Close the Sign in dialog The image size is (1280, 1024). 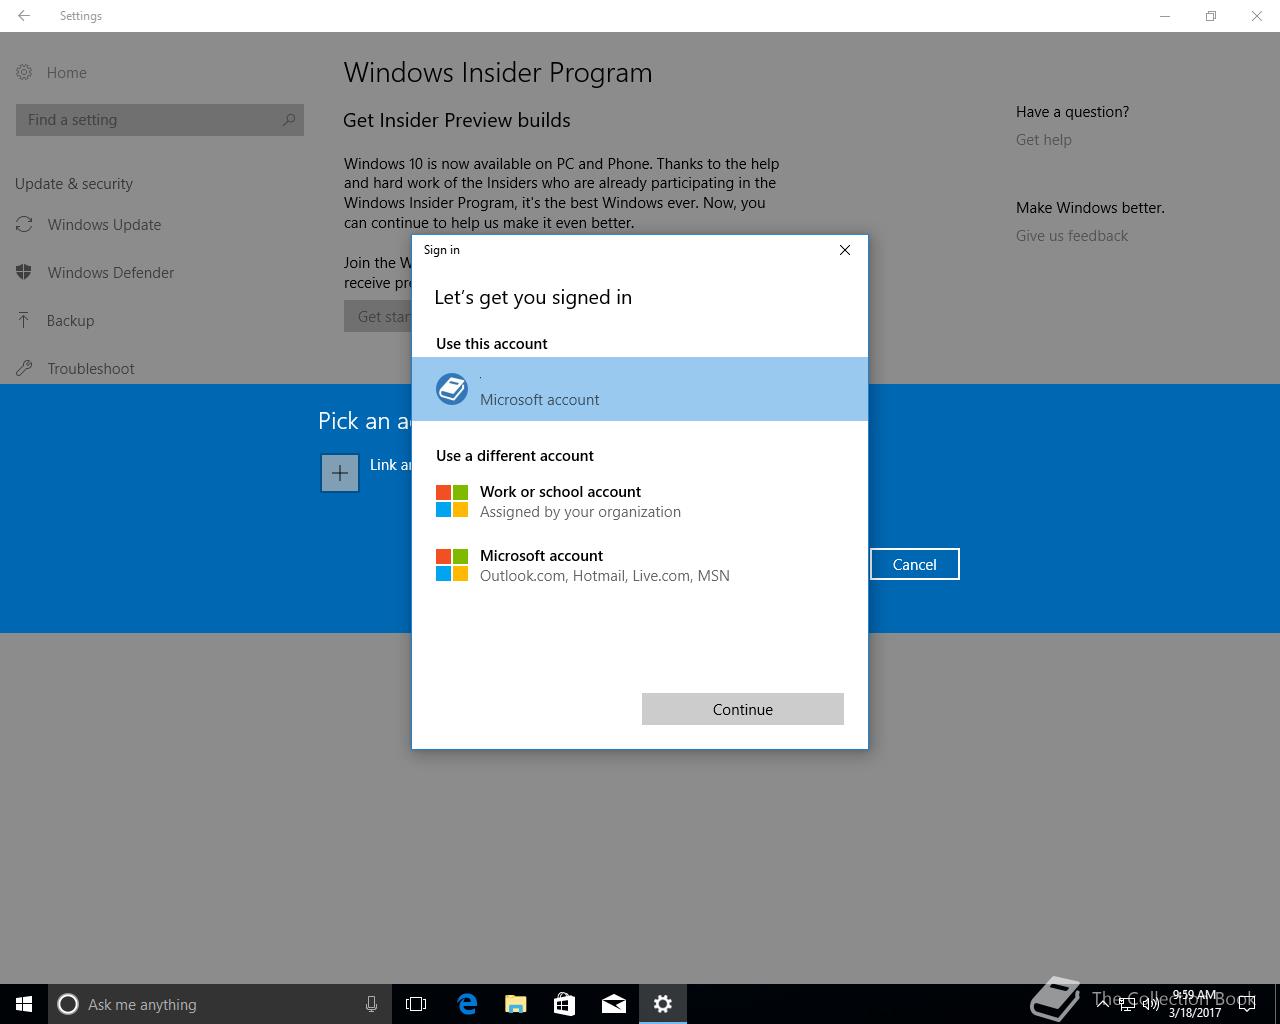[x=845, y=250]
